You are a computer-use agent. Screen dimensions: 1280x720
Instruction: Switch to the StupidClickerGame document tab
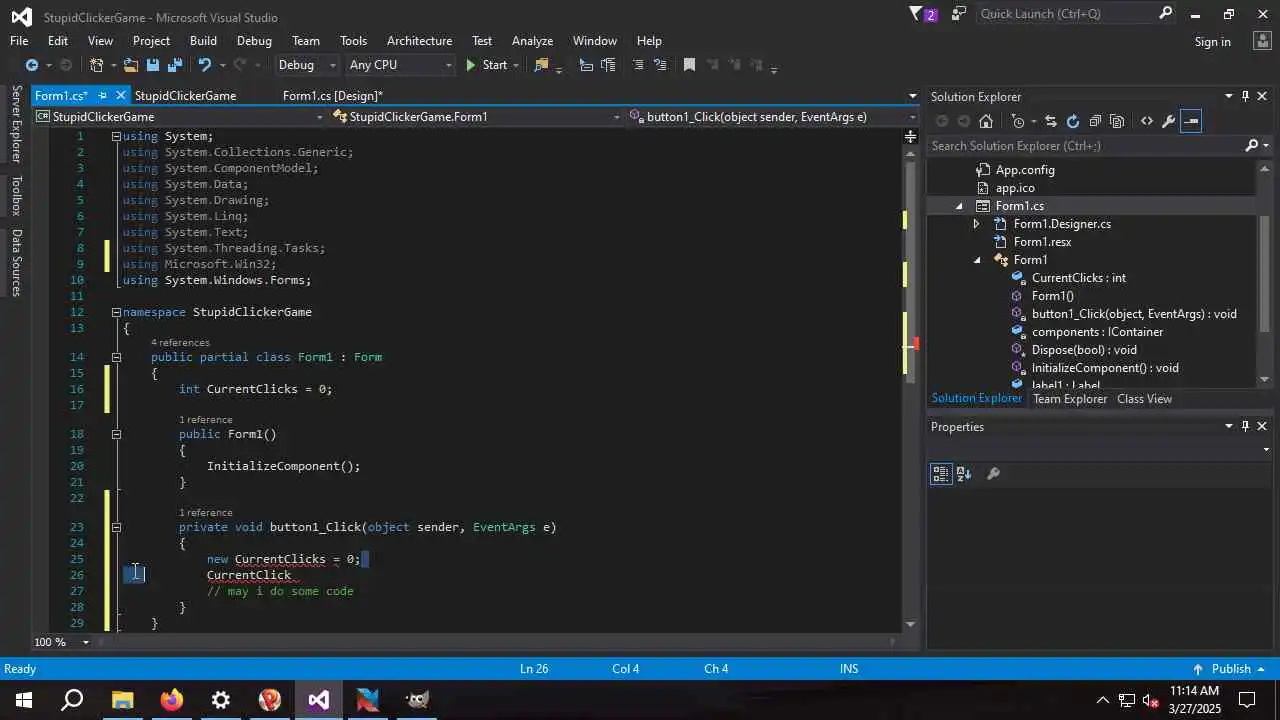click(185, 96)
